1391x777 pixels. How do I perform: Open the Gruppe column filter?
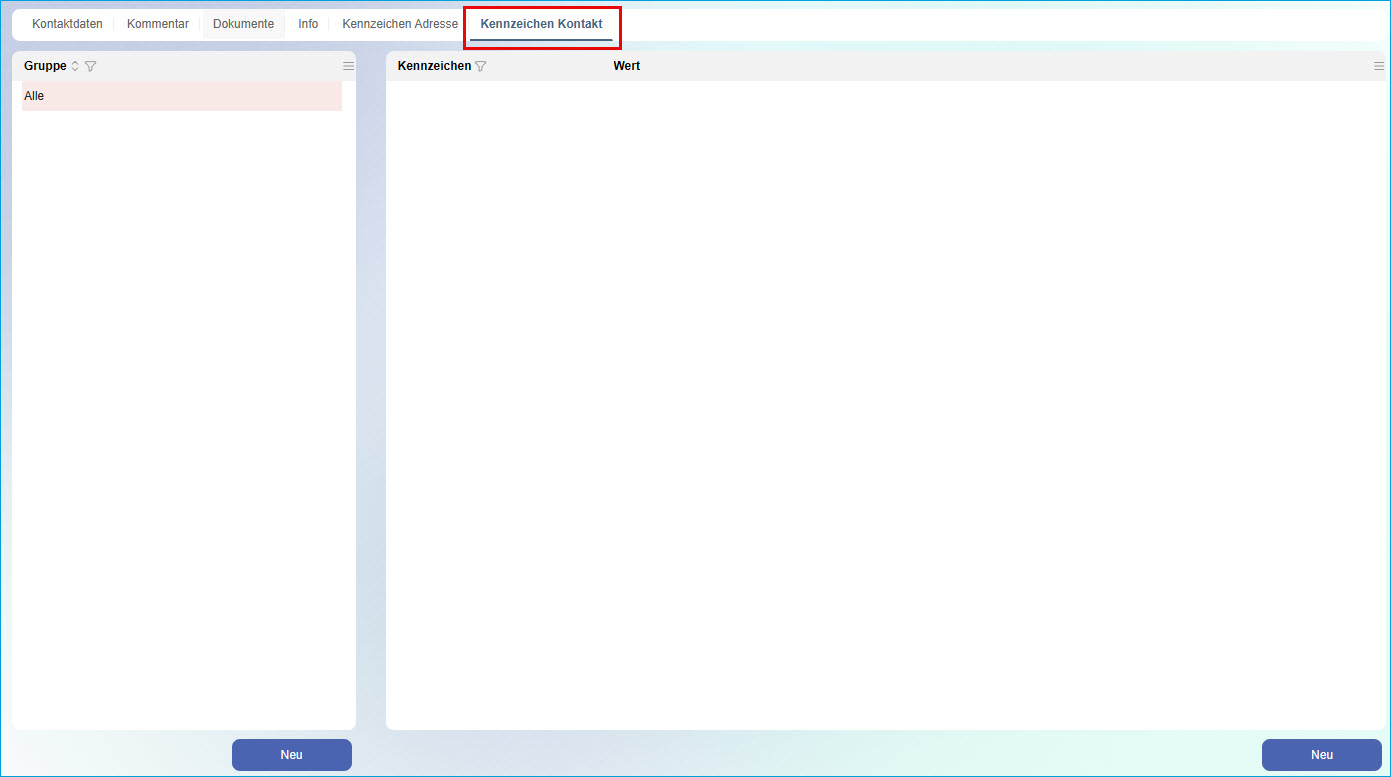coord(90,66)
